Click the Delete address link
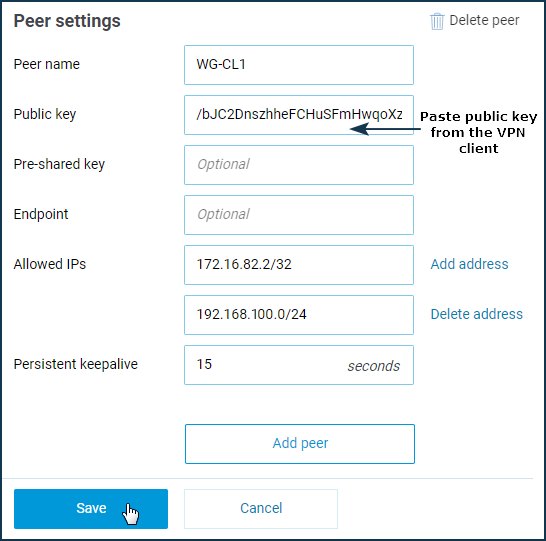This screenshot has height=541, width=546. [477, 314]
